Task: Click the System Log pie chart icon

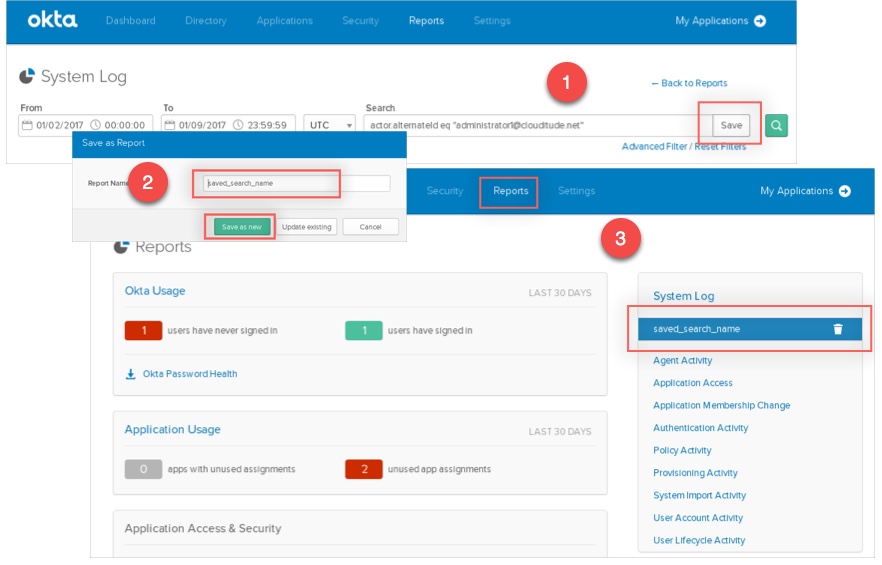Action: [x=26, y=76]
